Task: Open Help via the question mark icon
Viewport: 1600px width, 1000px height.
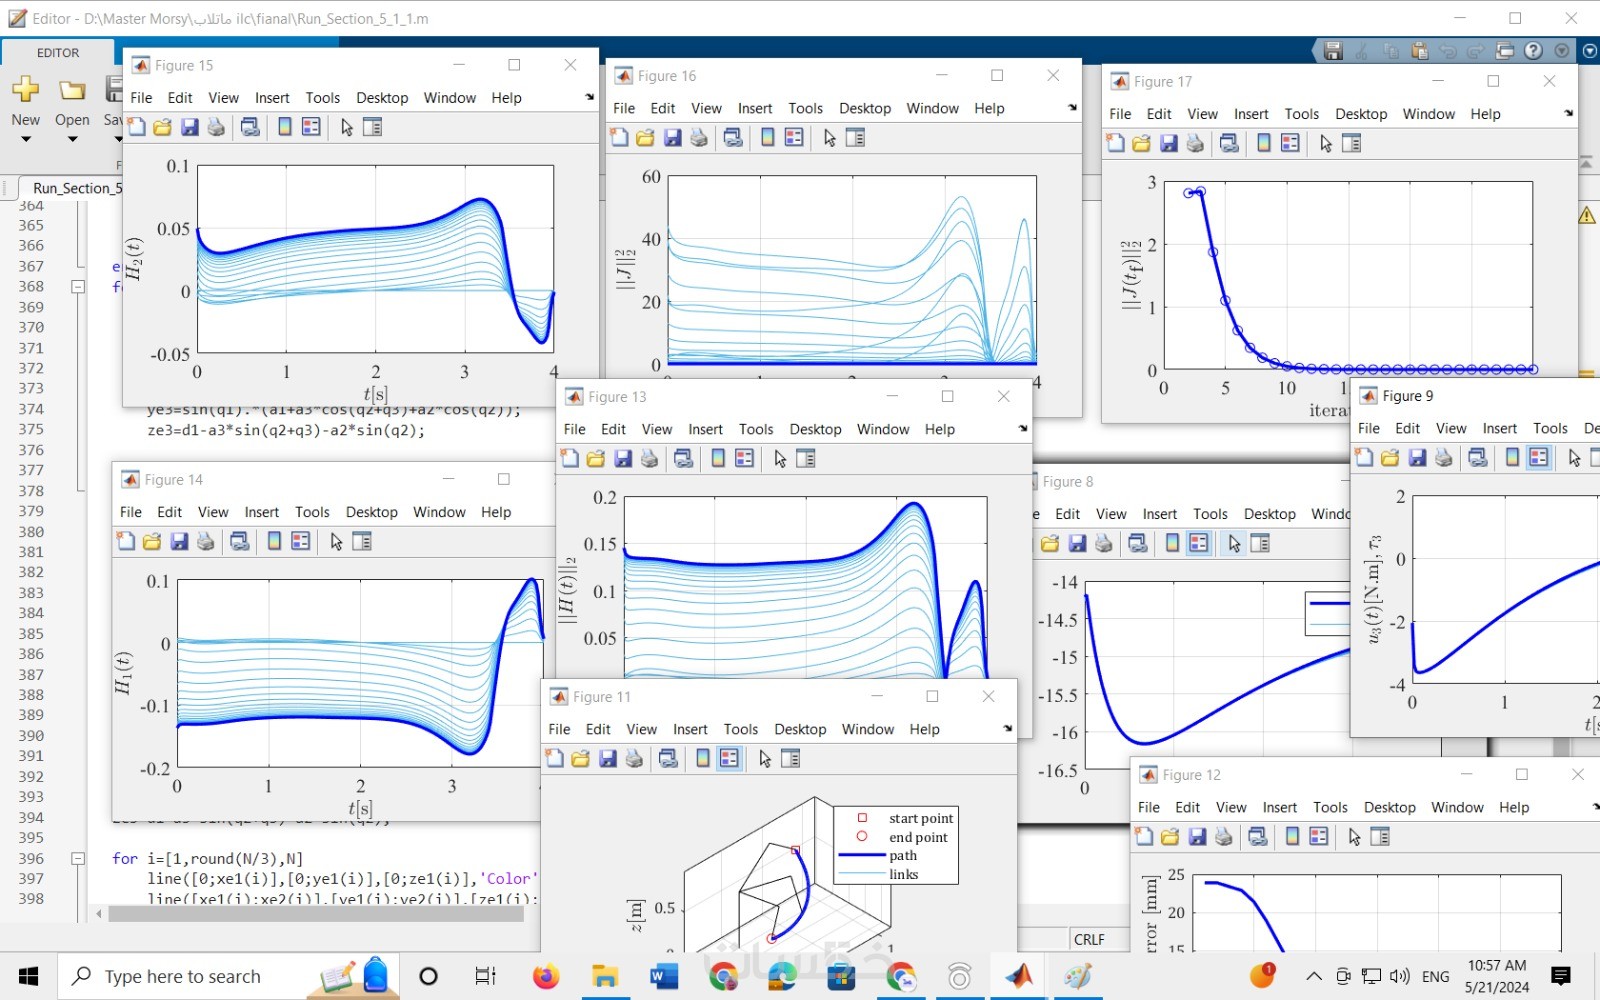Action: pyautogui.click(x=1533, y=51)
